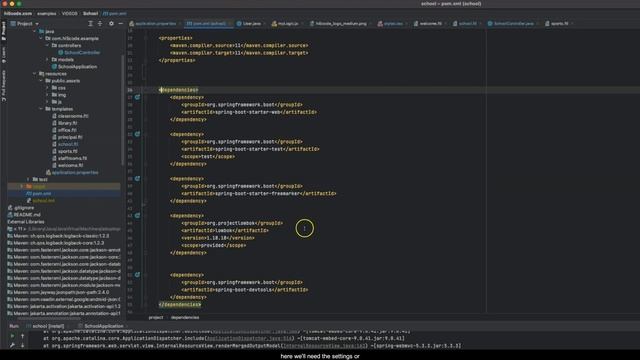Screen dimensions: 640x360
Task: Click dependencies breadcrumb below the editor
Action: click(x=185, y=317)
